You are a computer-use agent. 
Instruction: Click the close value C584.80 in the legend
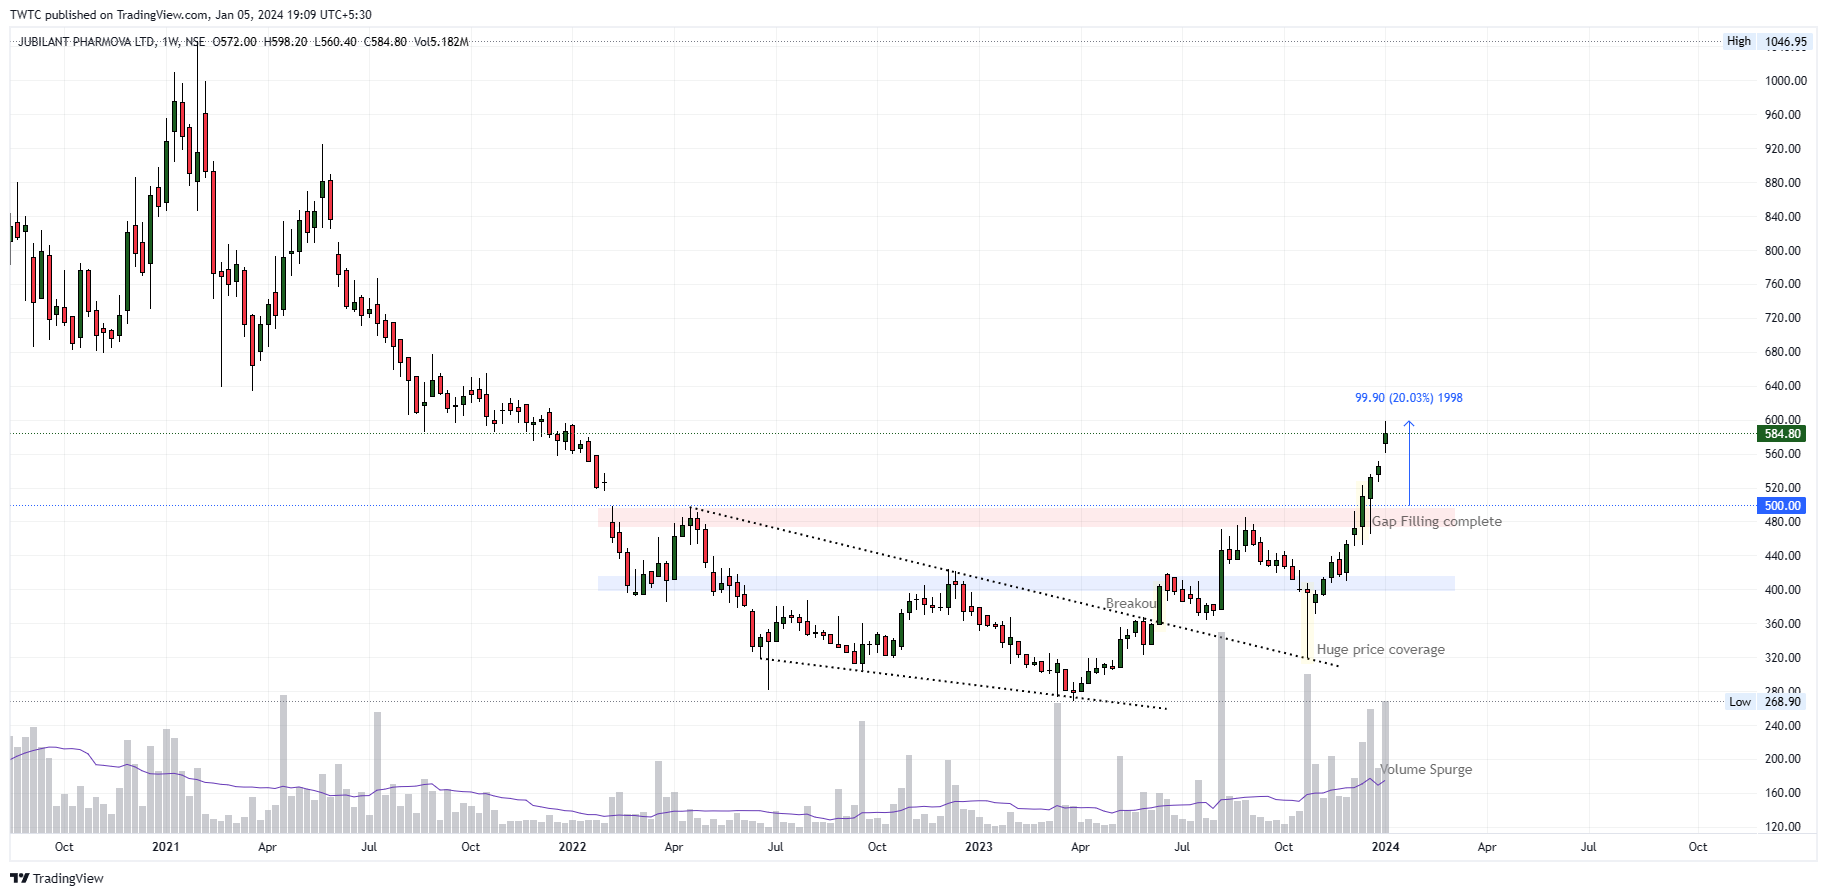pos(385,42)
